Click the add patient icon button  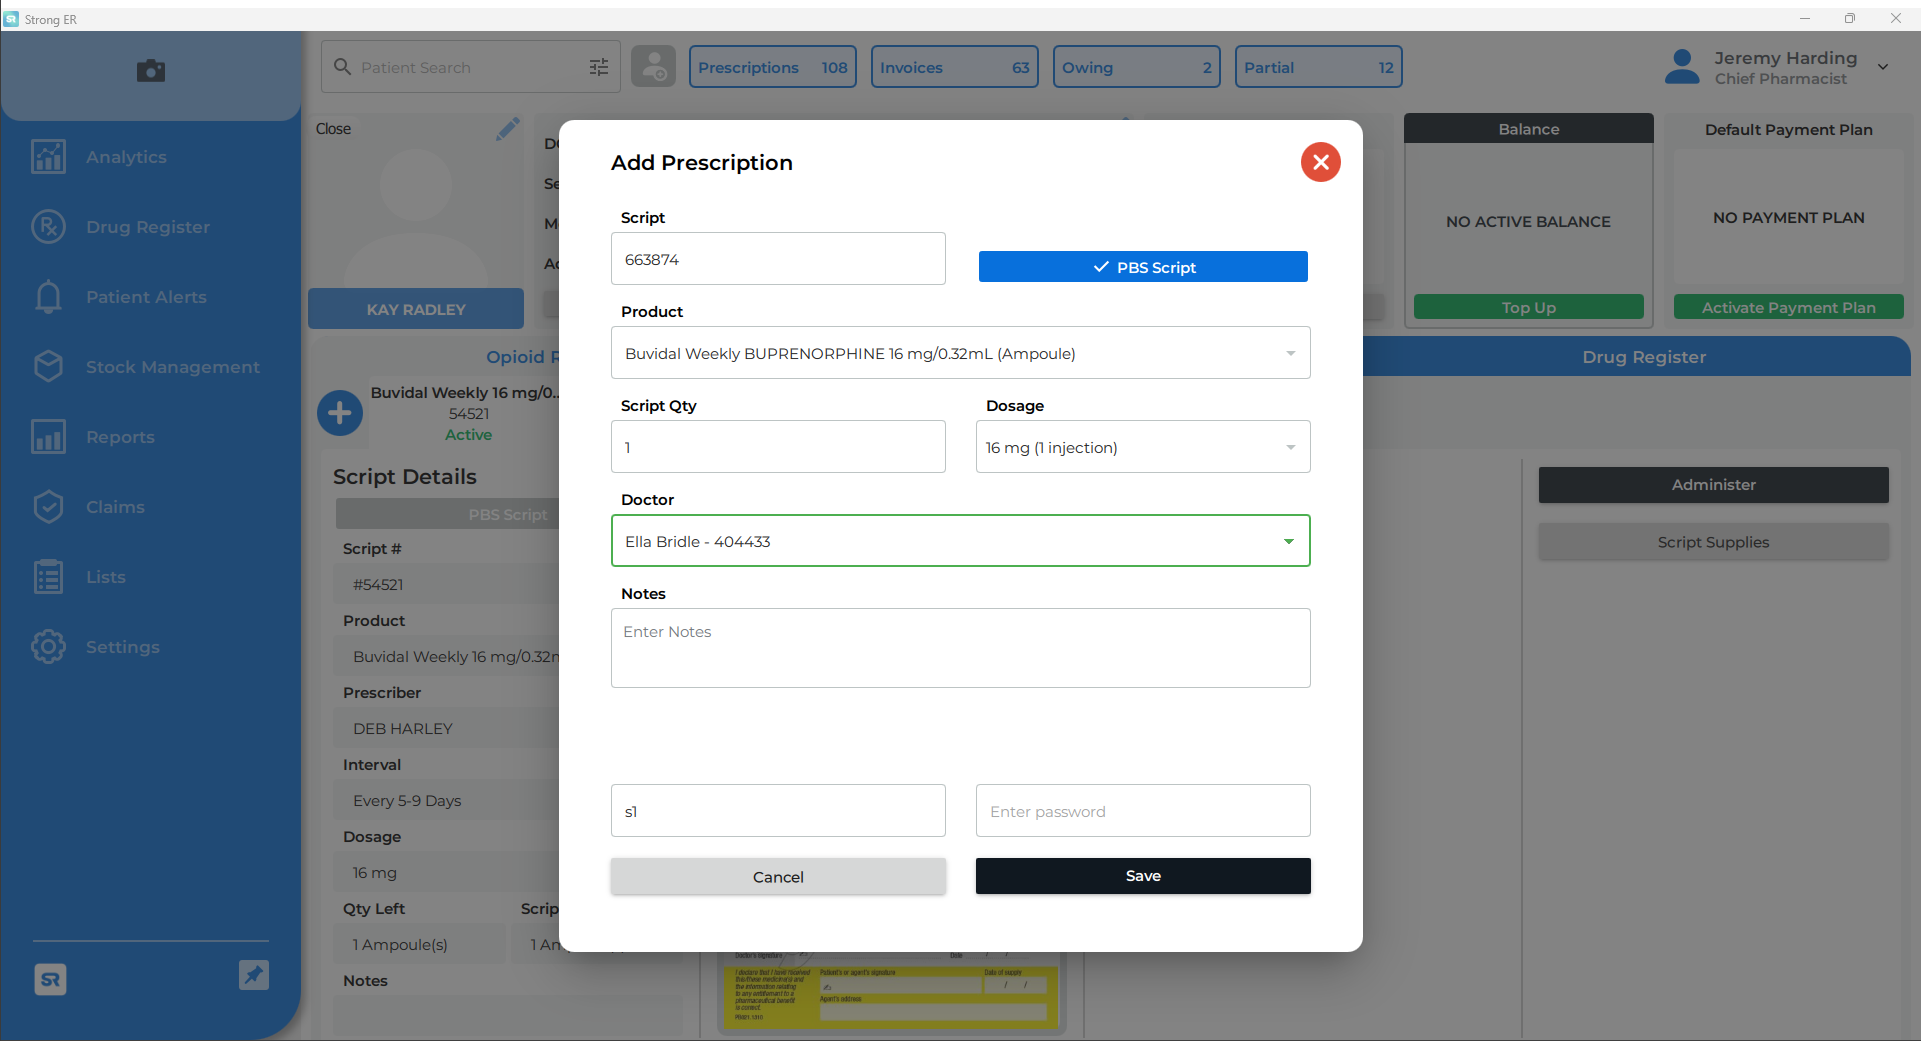654,67
